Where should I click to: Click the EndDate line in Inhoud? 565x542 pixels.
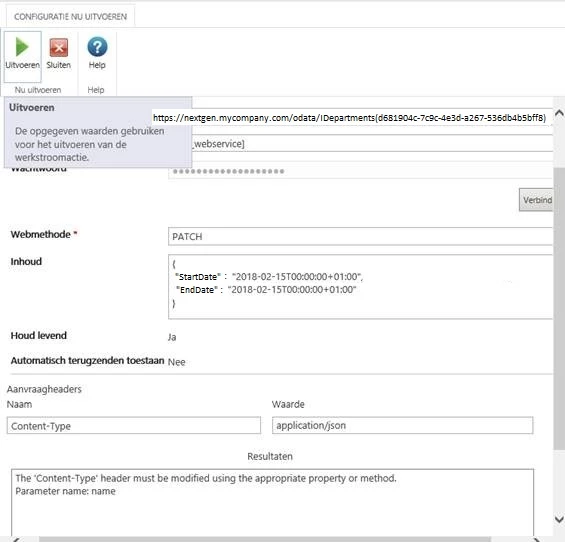tap(266, 290)
